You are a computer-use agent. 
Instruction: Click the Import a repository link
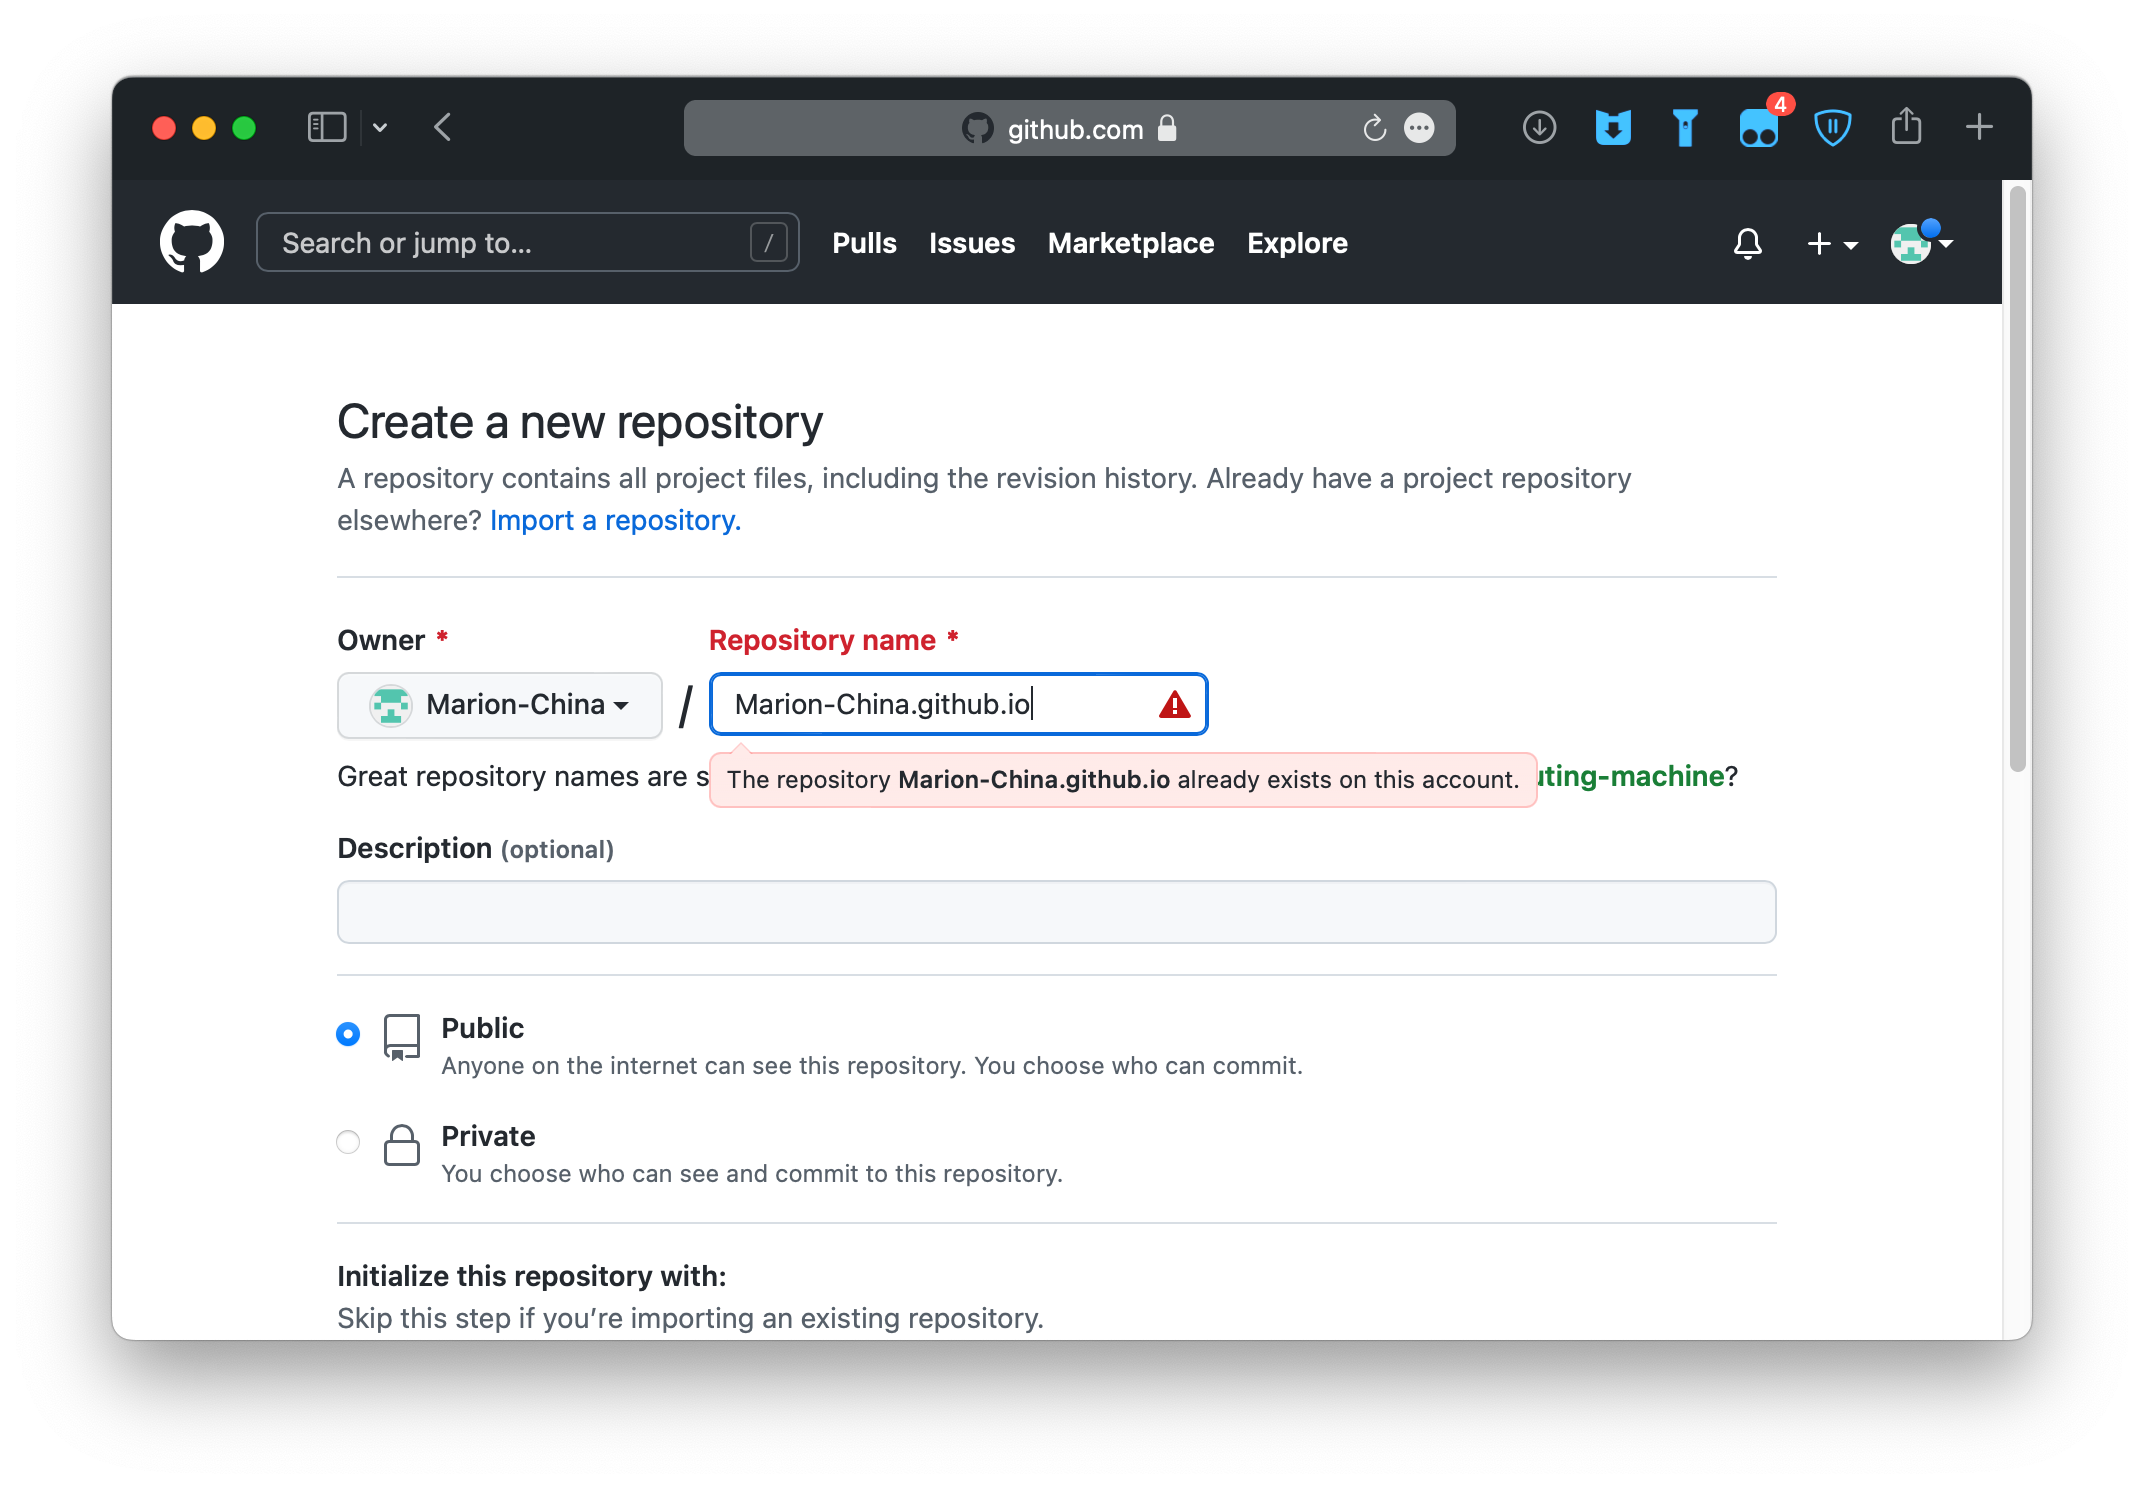tap(615, 520)
